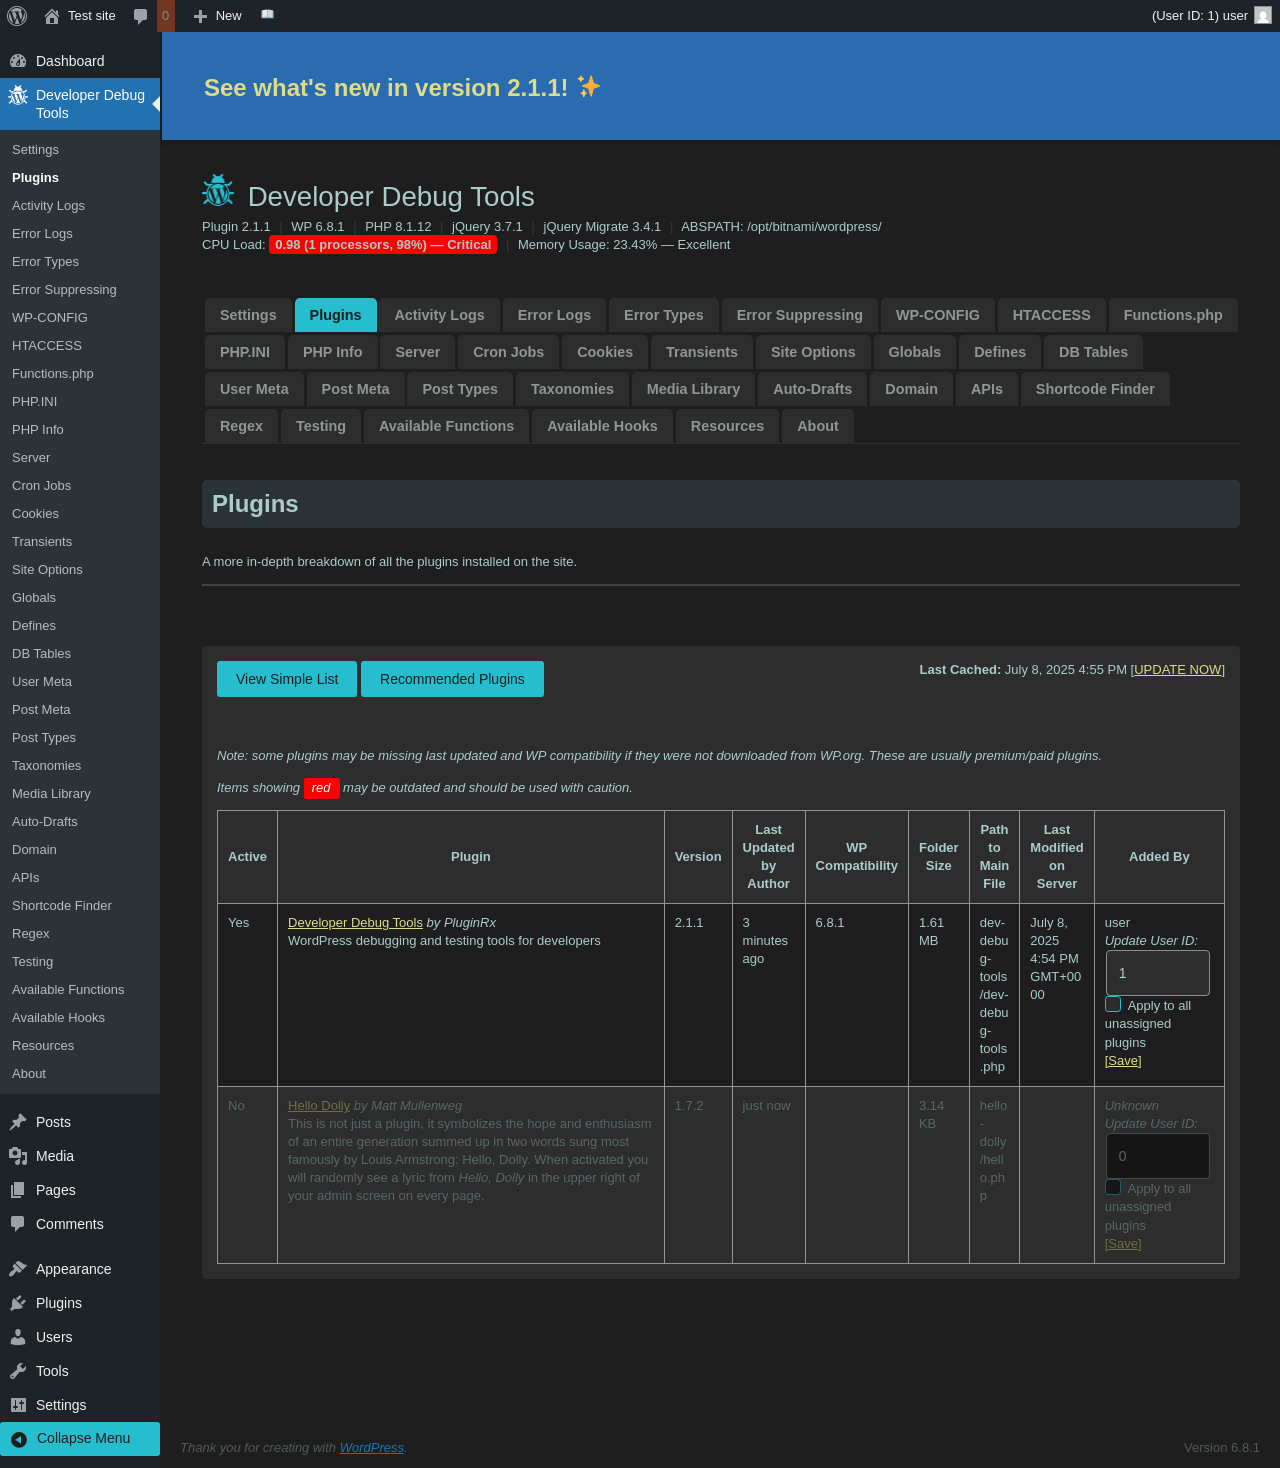Click the user avatar in top right
The image size is (1280, 1468).
click(x=1263, y=16)
